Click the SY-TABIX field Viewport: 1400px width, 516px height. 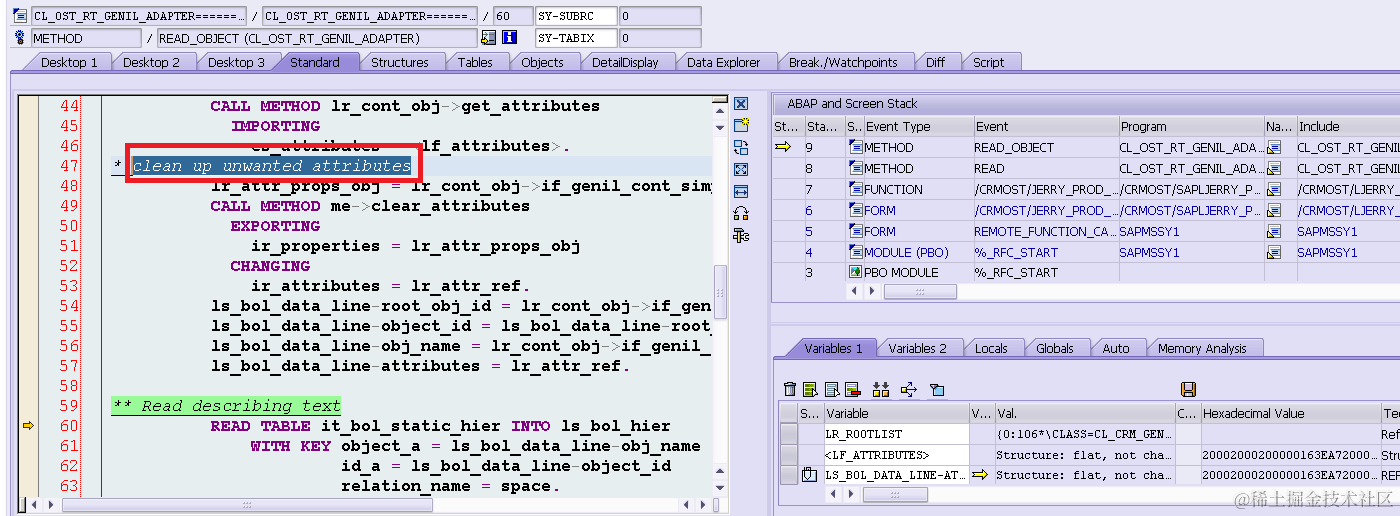[x=575, y=38]
